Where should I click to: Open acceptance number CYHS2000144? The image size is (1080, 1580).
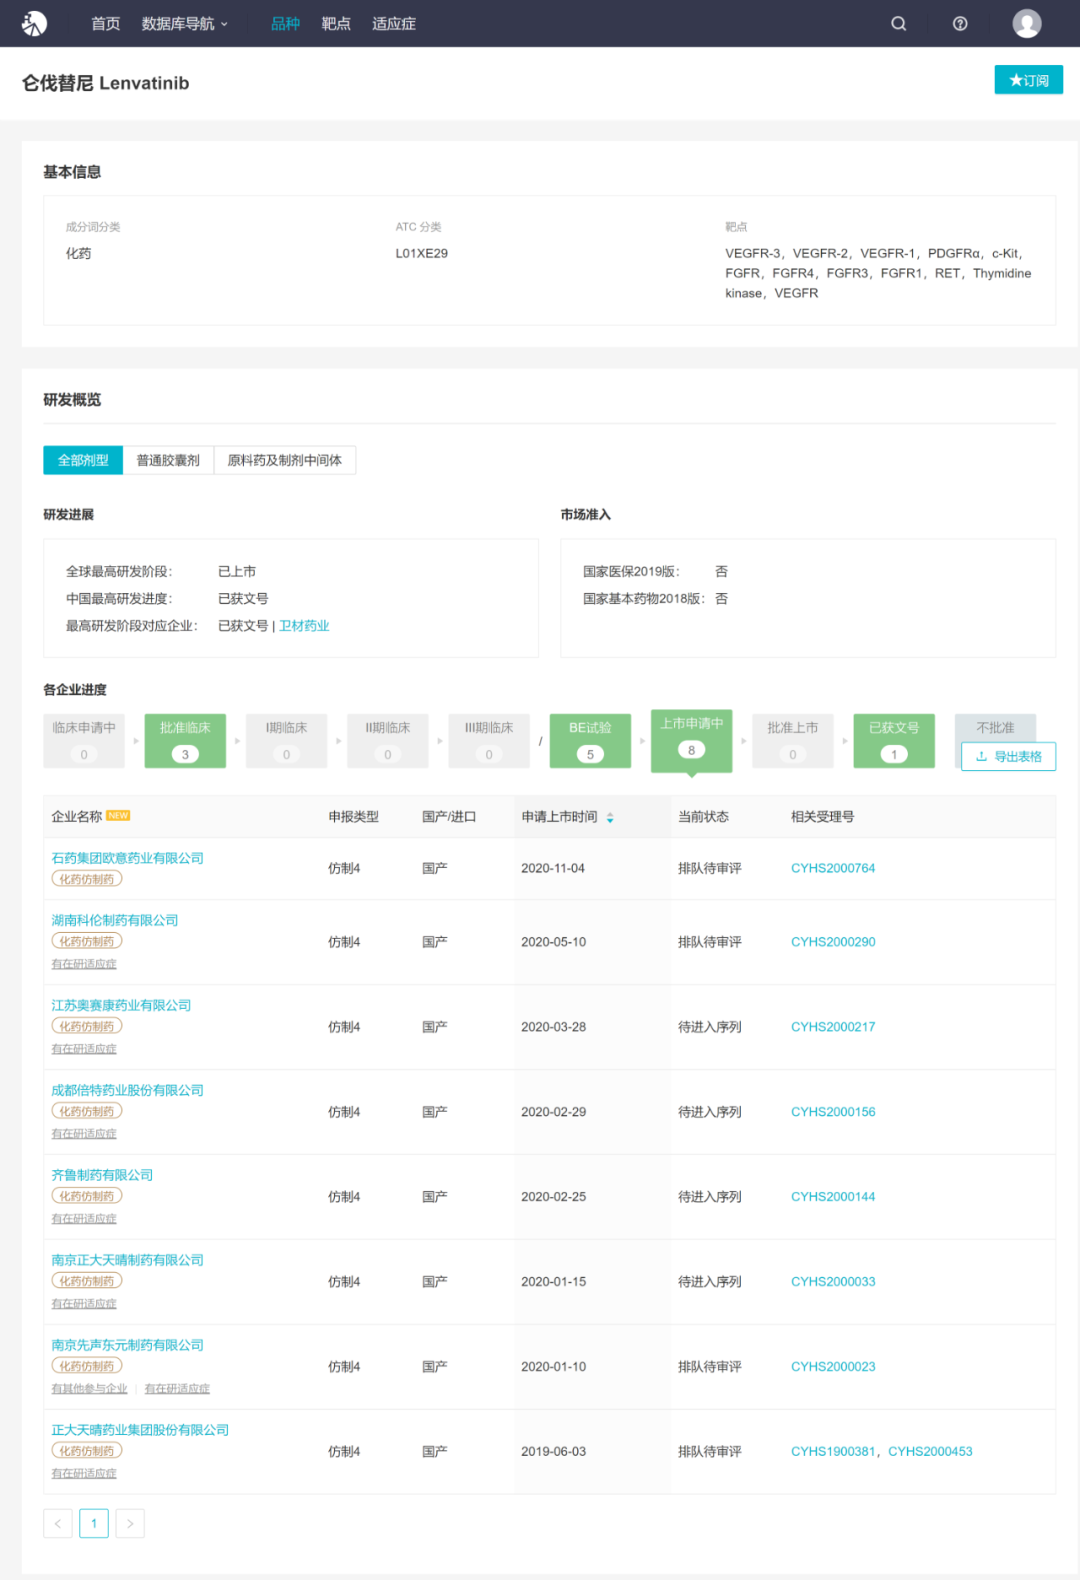833,1197
